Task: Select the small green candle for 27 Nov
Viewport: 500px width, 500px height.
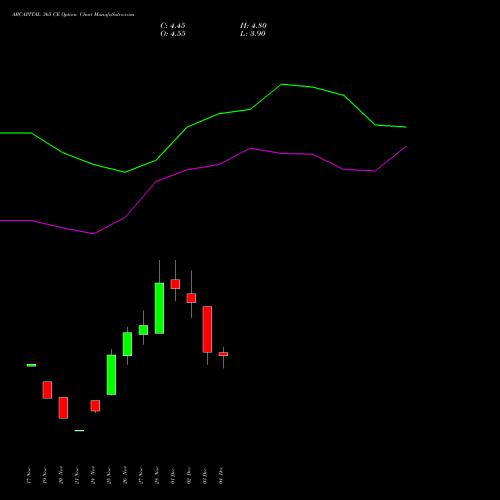Action: coord(143,330)
